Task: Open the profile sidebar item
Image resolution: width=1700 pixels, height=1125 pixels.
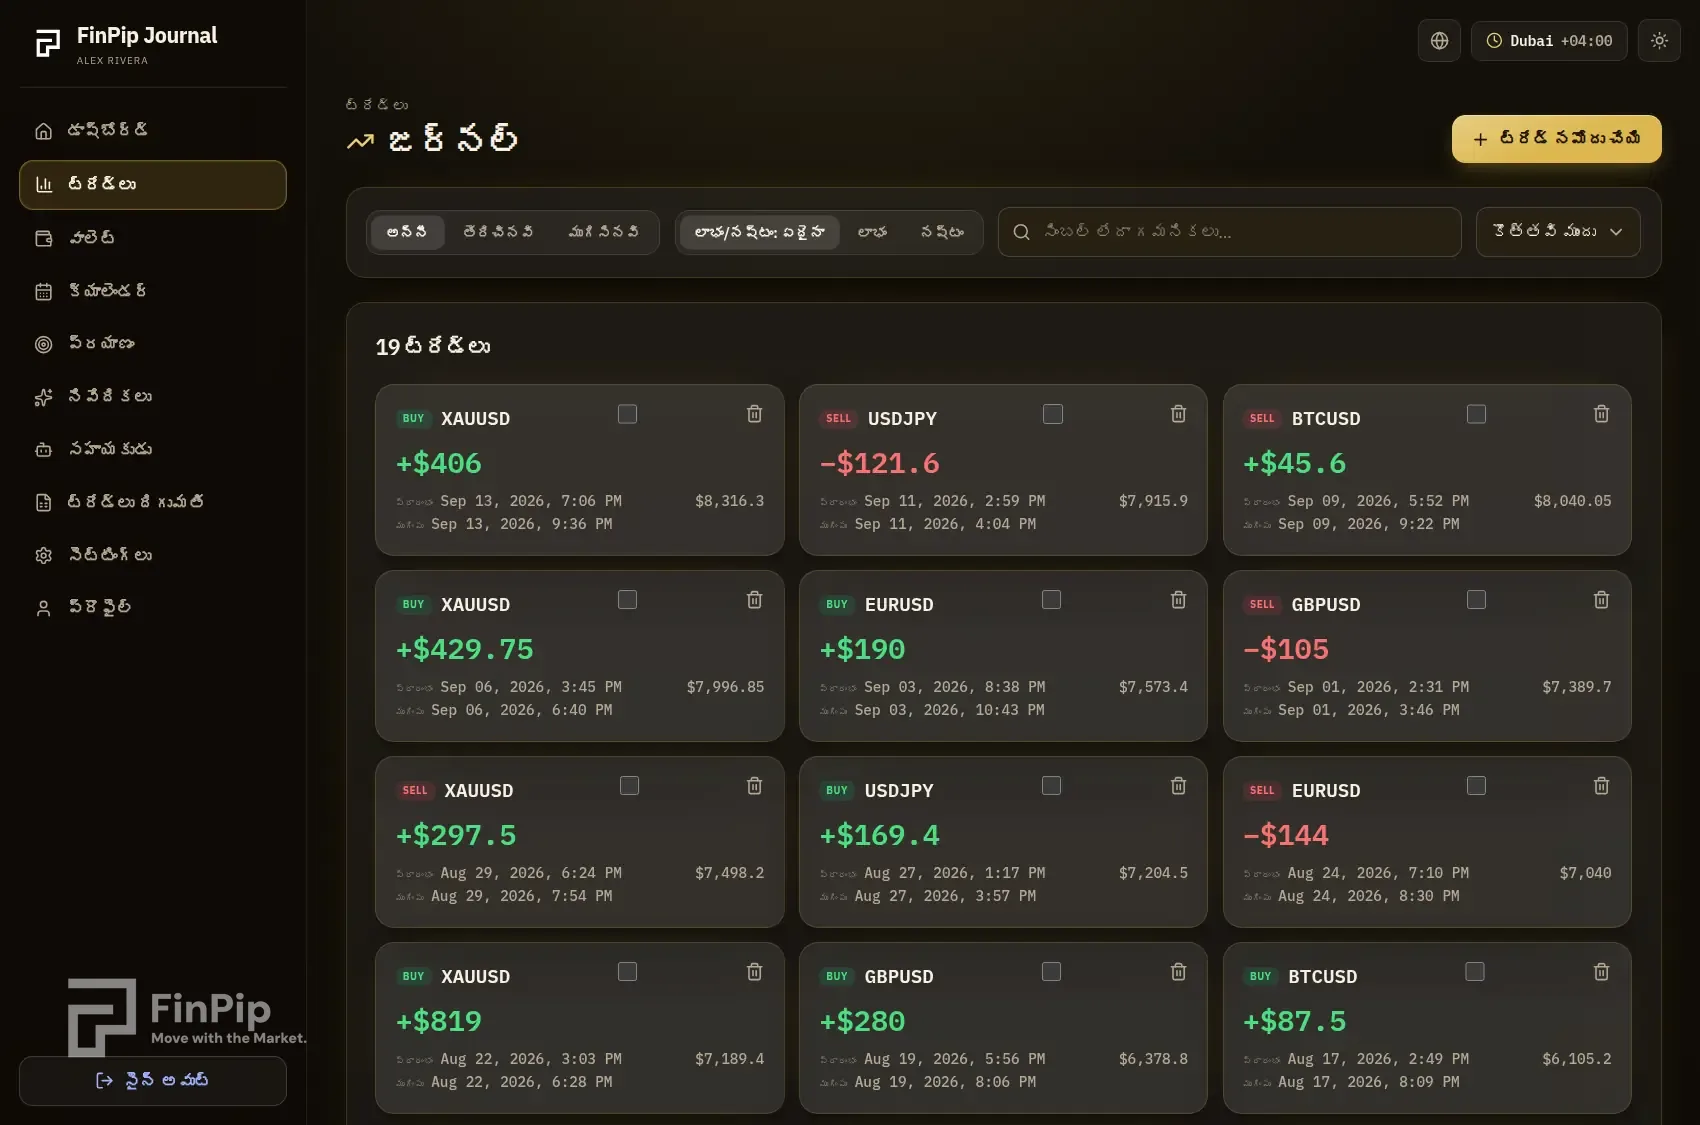Action: click(153, 608)
